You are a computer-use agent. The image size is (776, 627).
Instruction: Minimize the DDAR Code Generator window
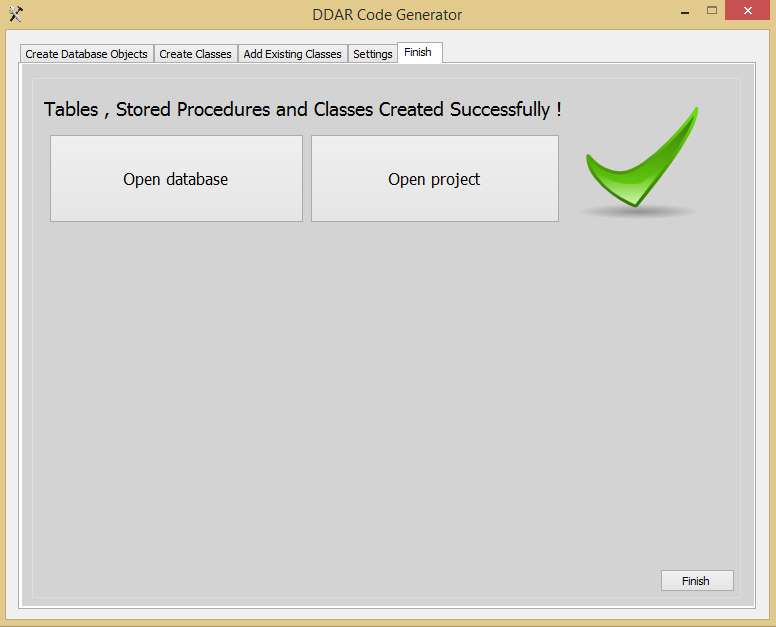(683, 11)
